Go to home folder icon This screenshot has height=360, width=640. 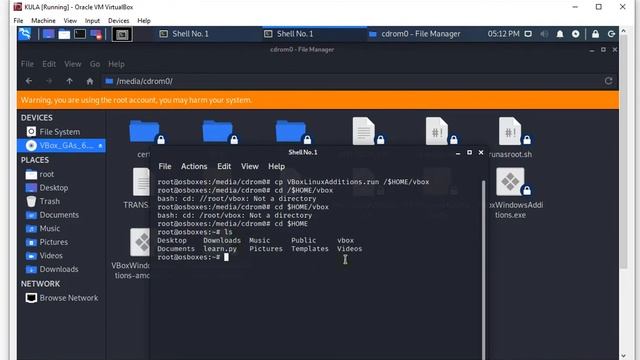point(90,81)
